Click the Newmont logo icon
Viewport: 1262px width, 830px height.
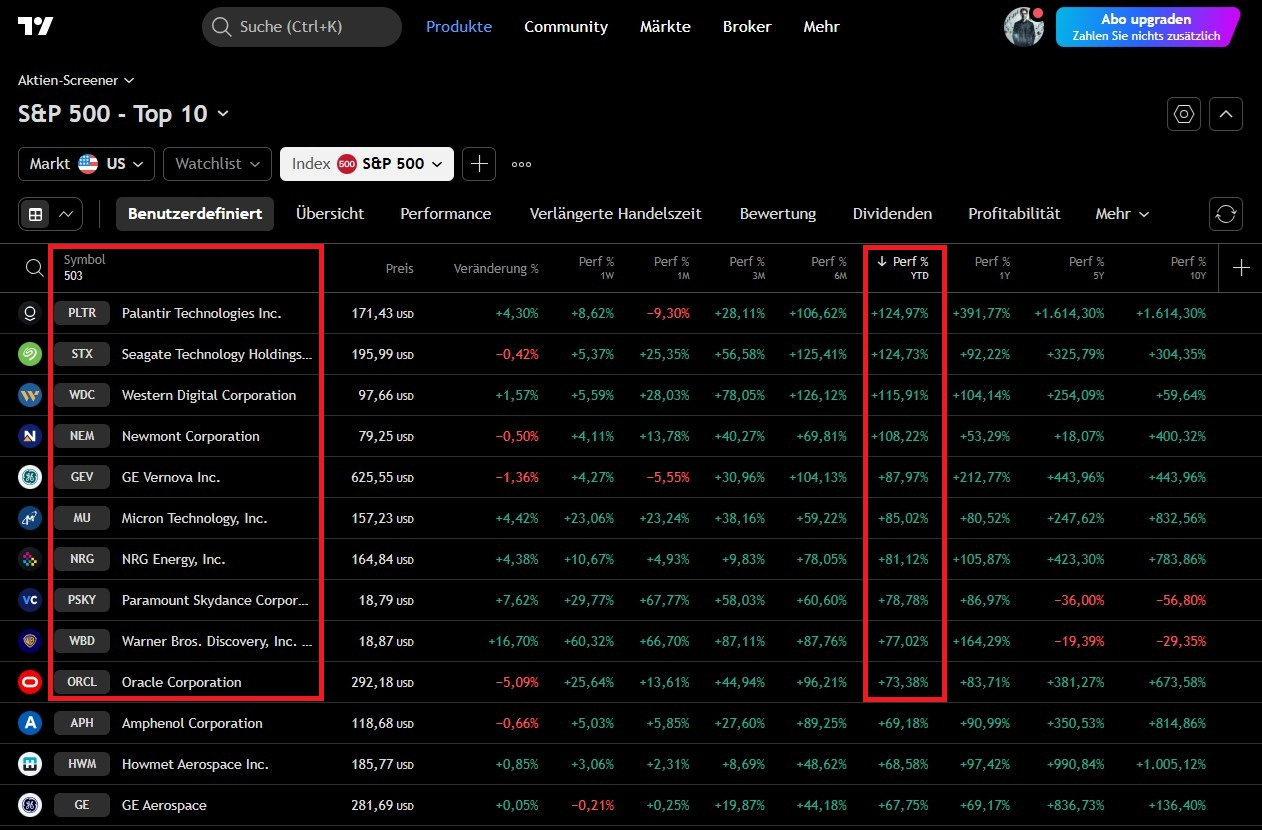click(30, 436)
